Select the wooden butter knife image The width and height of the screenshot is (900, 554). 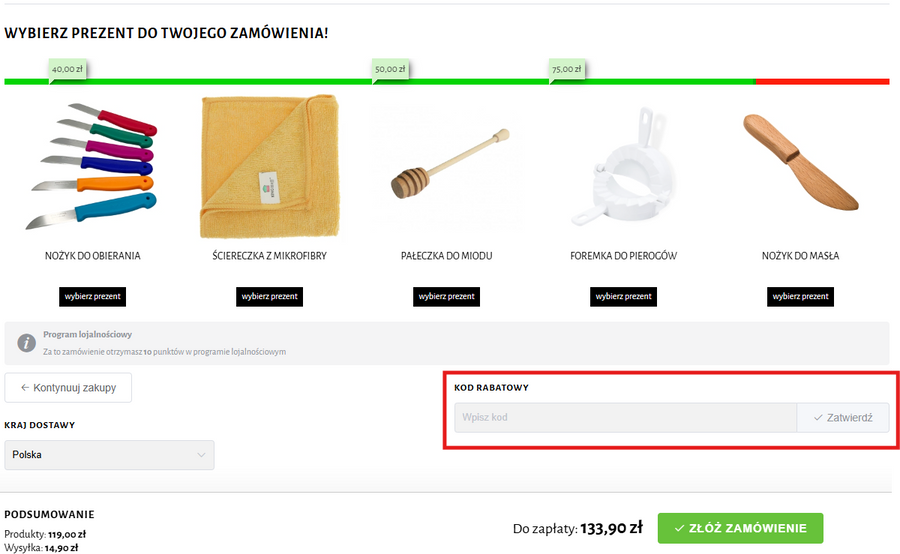click(x=801, y=162)
